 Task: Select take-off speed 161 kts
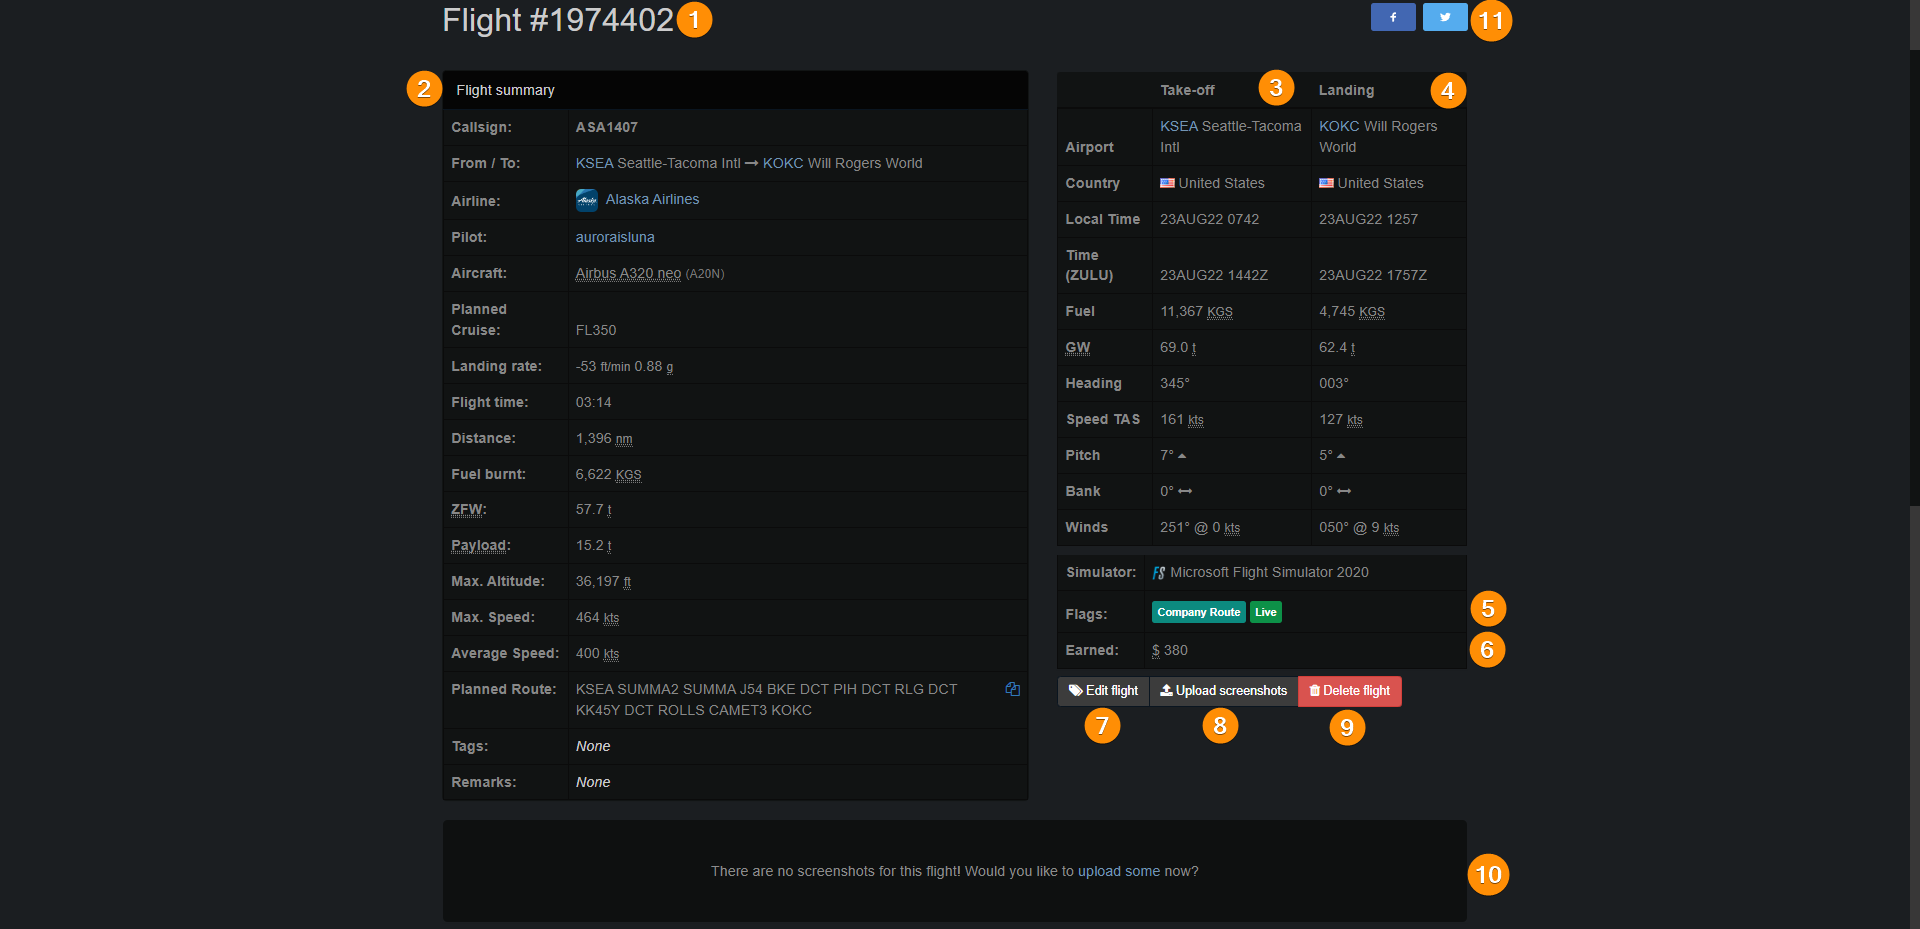(x=1182, y=419)
